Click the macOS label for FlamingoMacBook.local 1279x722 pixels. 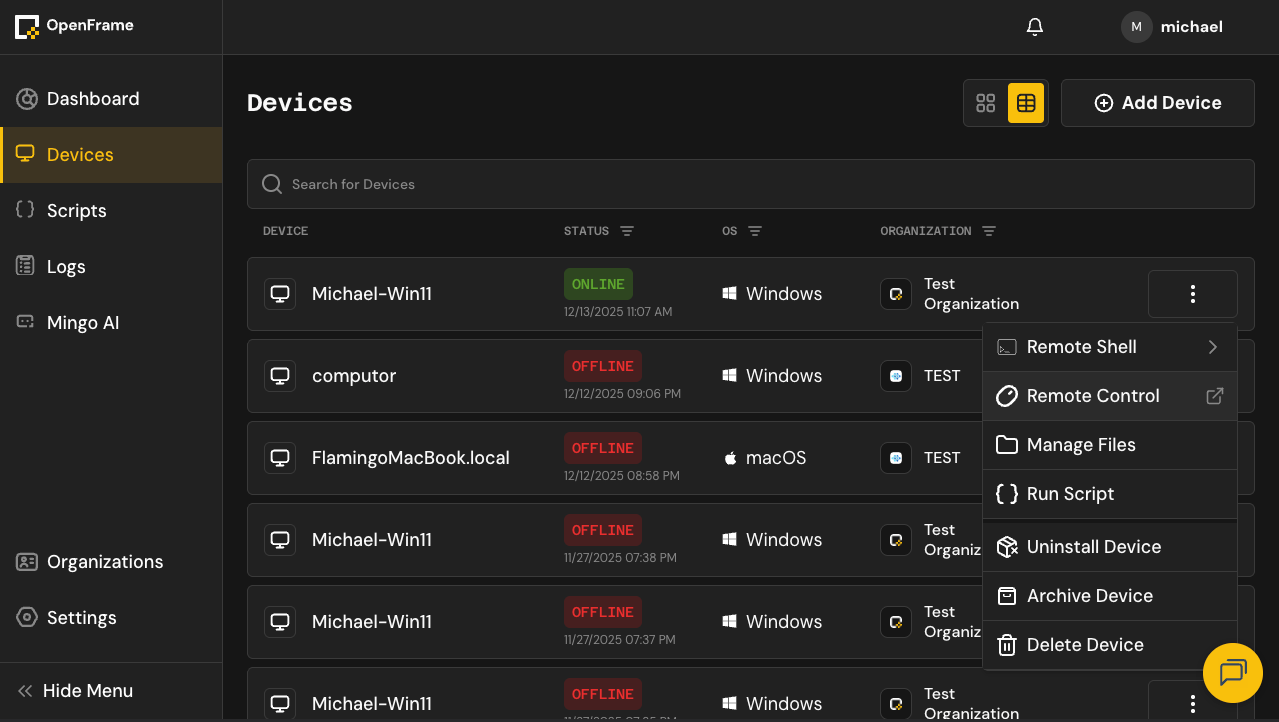coord(776,458)
